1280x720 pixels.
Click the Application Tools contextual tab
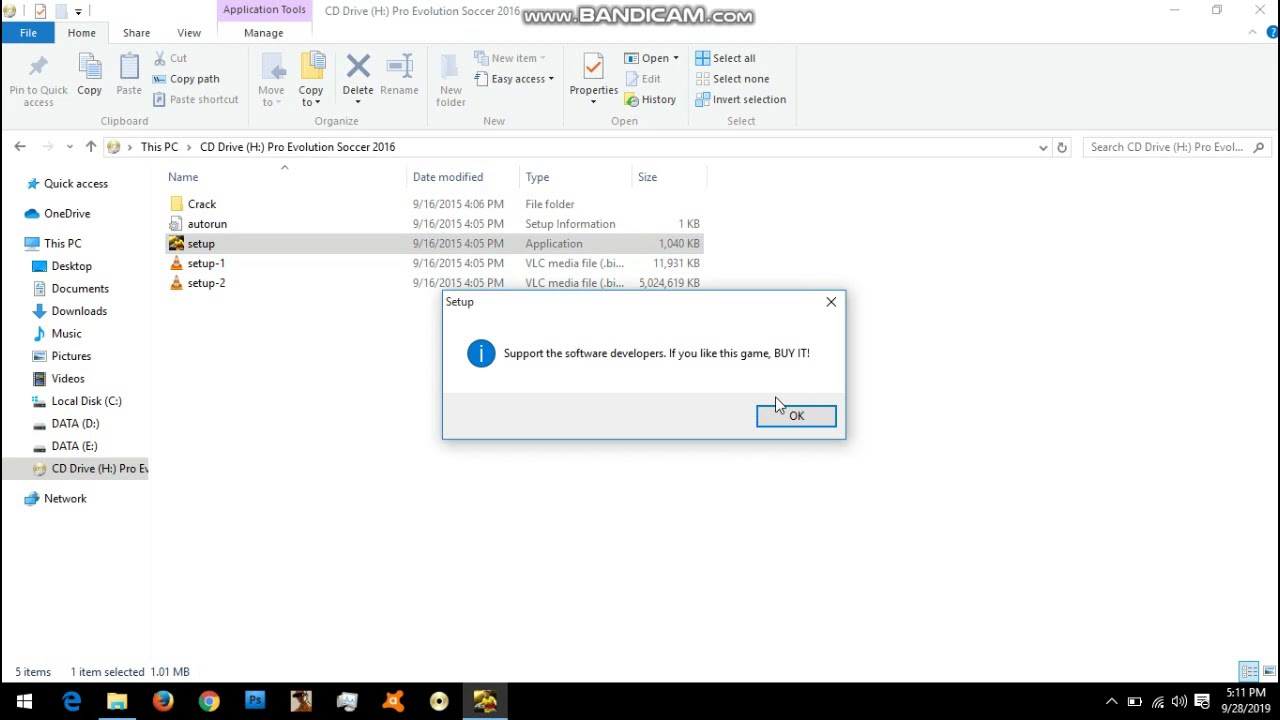pos(264,10)
